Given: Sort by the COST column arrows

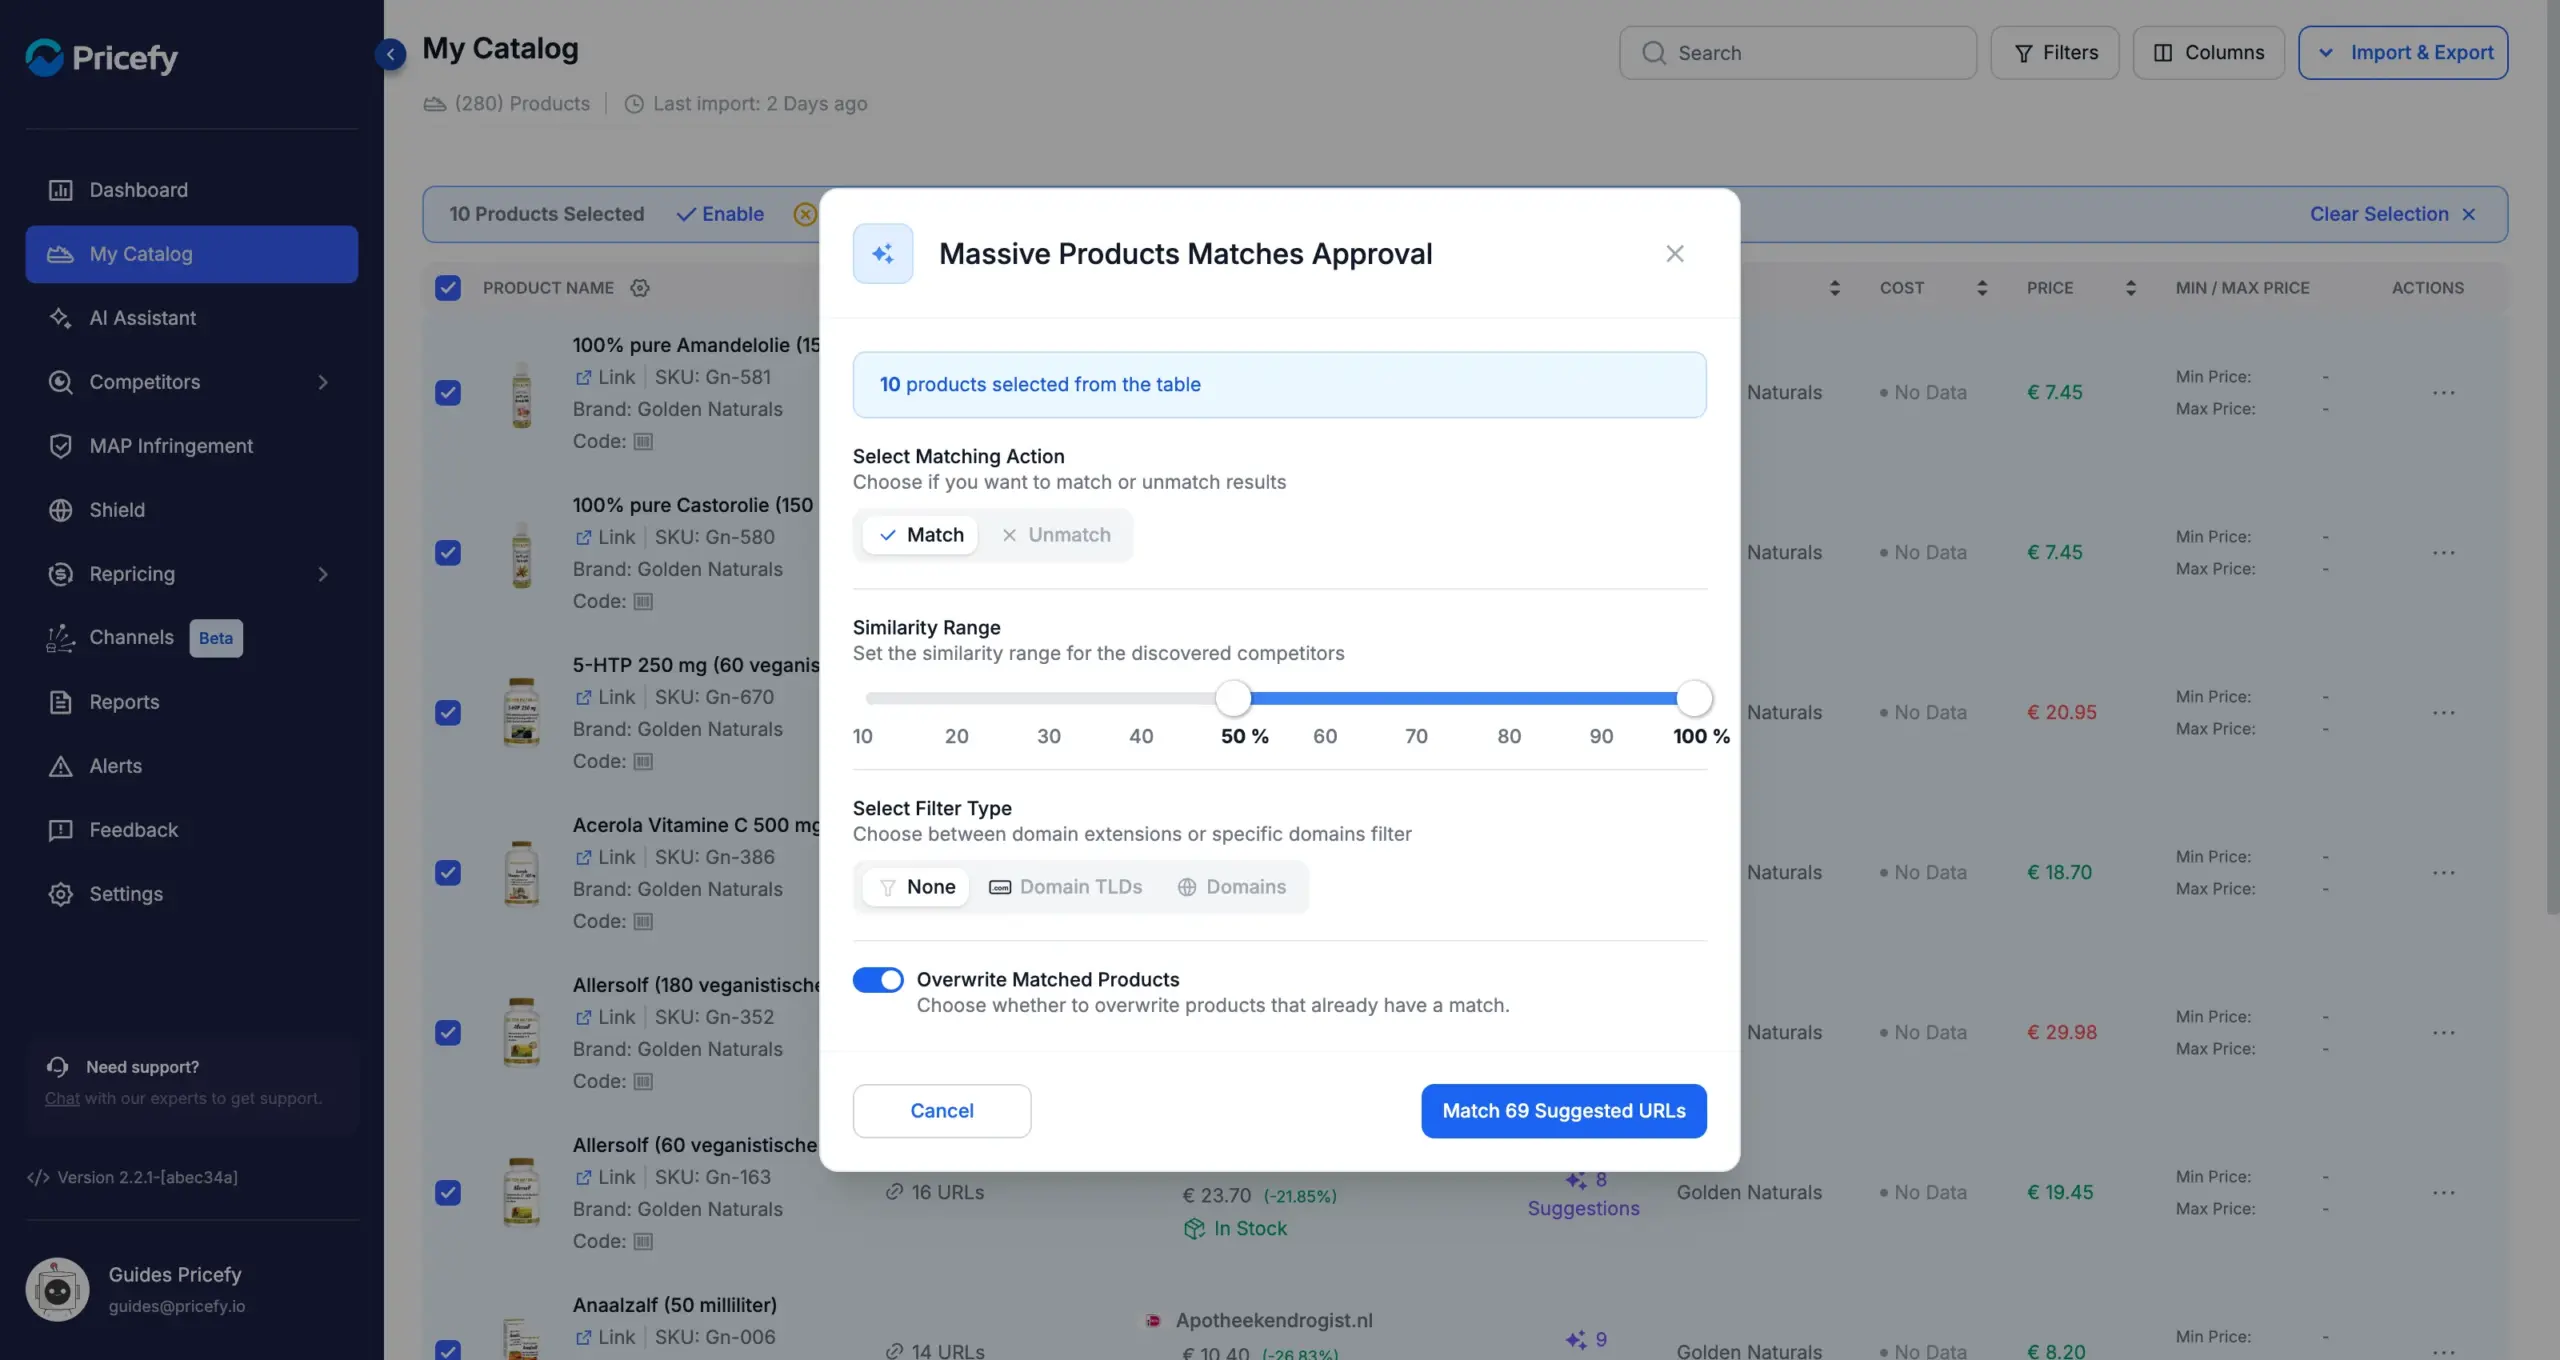Looking at the screenshot, I should coord(1982,288).
